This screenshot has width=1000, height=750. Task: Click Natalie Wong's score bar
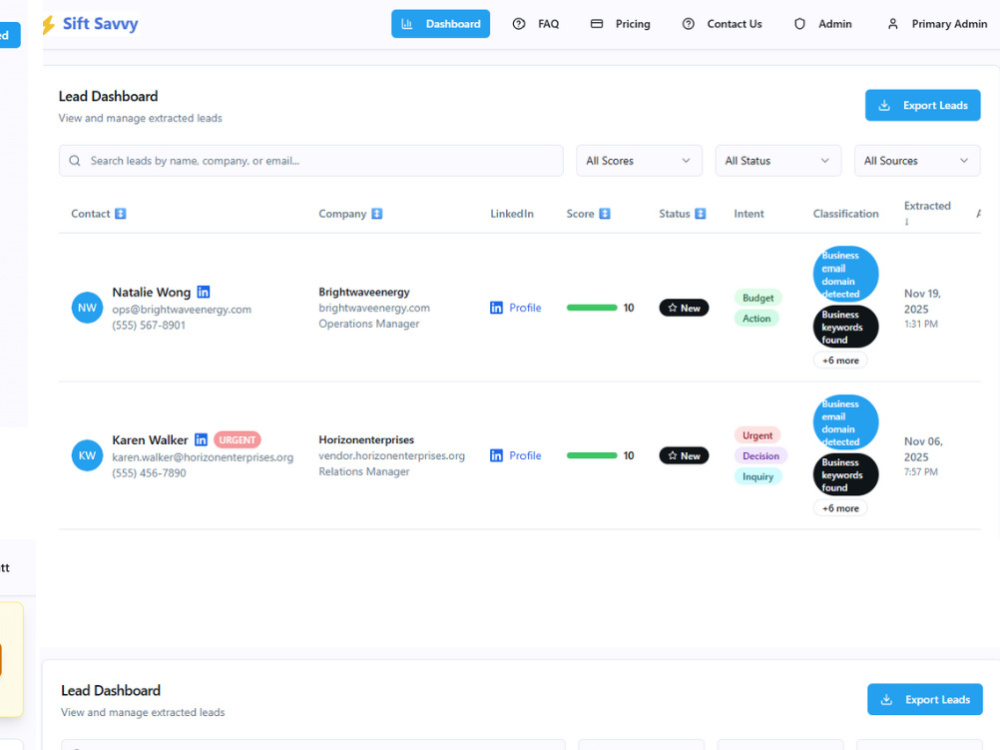pyautogui.click(x=592, y=308)
